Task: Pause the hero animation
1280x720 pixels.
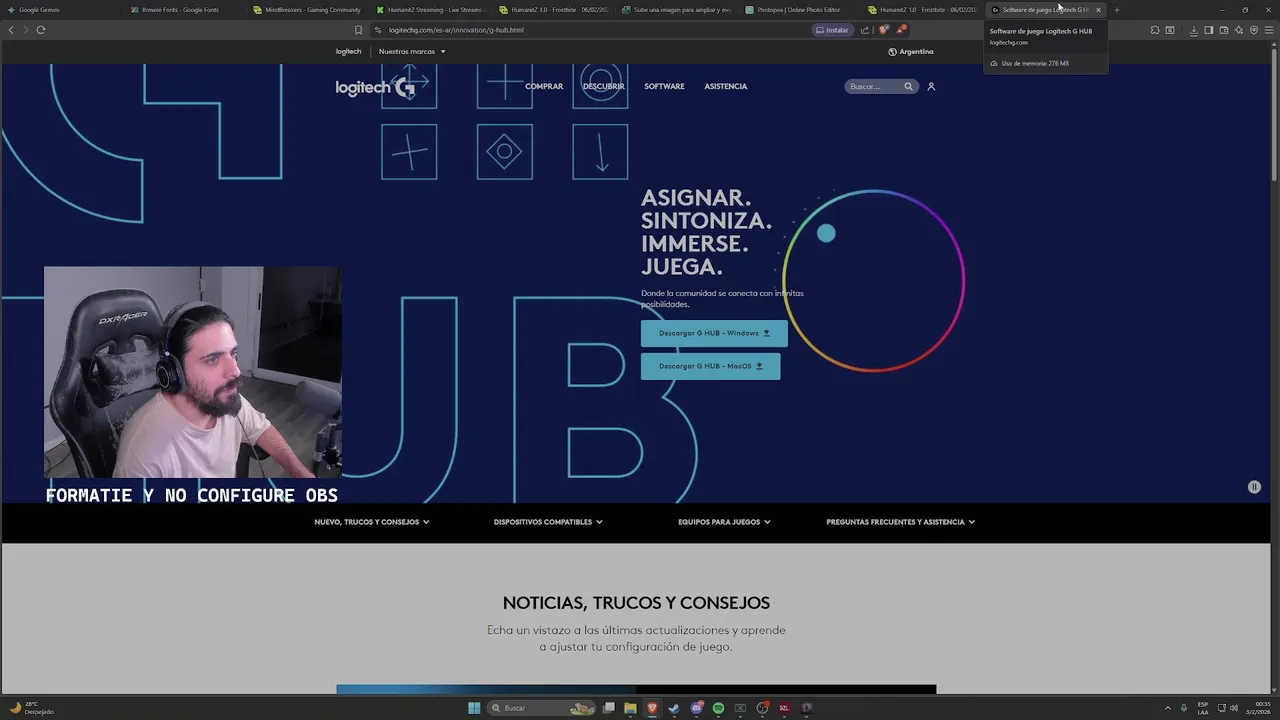Action: click(1254, 487)
